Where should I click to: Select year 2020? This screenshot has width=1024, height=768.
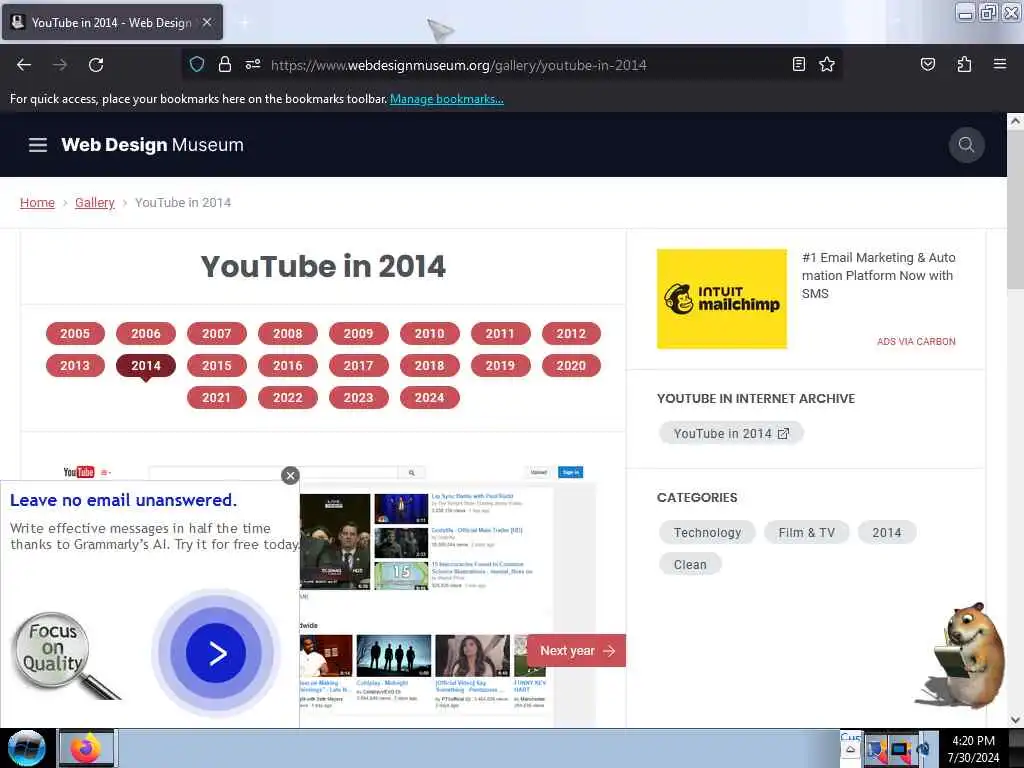(x=571, y=366)
